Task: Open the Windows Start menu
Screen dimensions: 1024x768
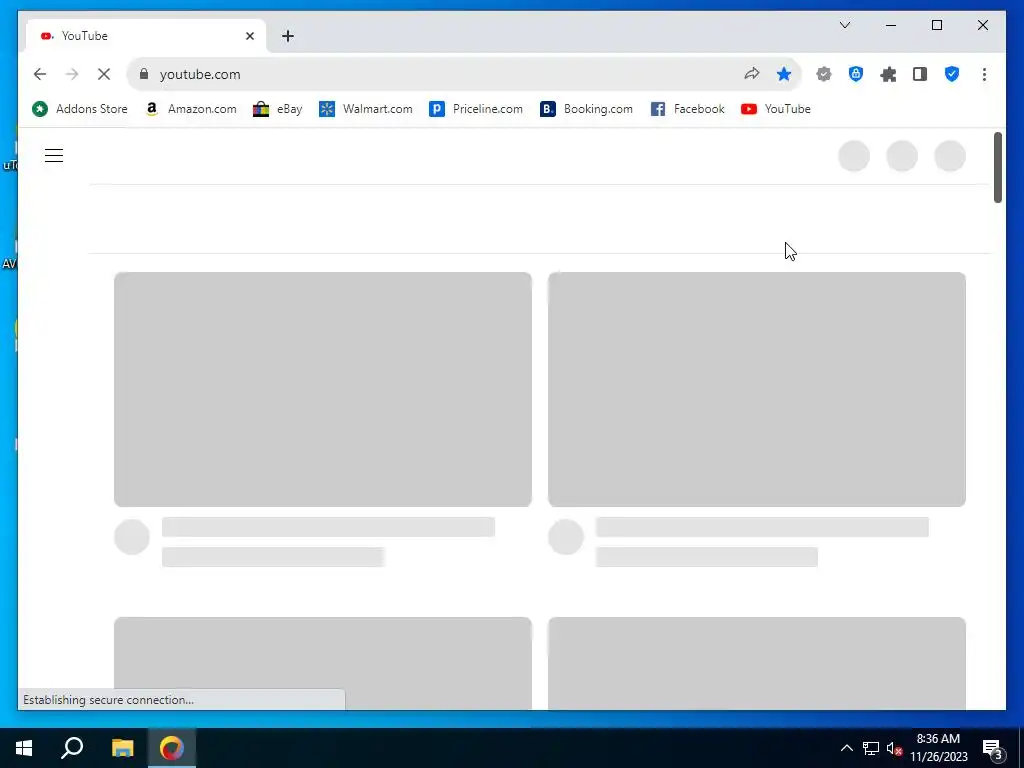Action: [x=24, y=748]
